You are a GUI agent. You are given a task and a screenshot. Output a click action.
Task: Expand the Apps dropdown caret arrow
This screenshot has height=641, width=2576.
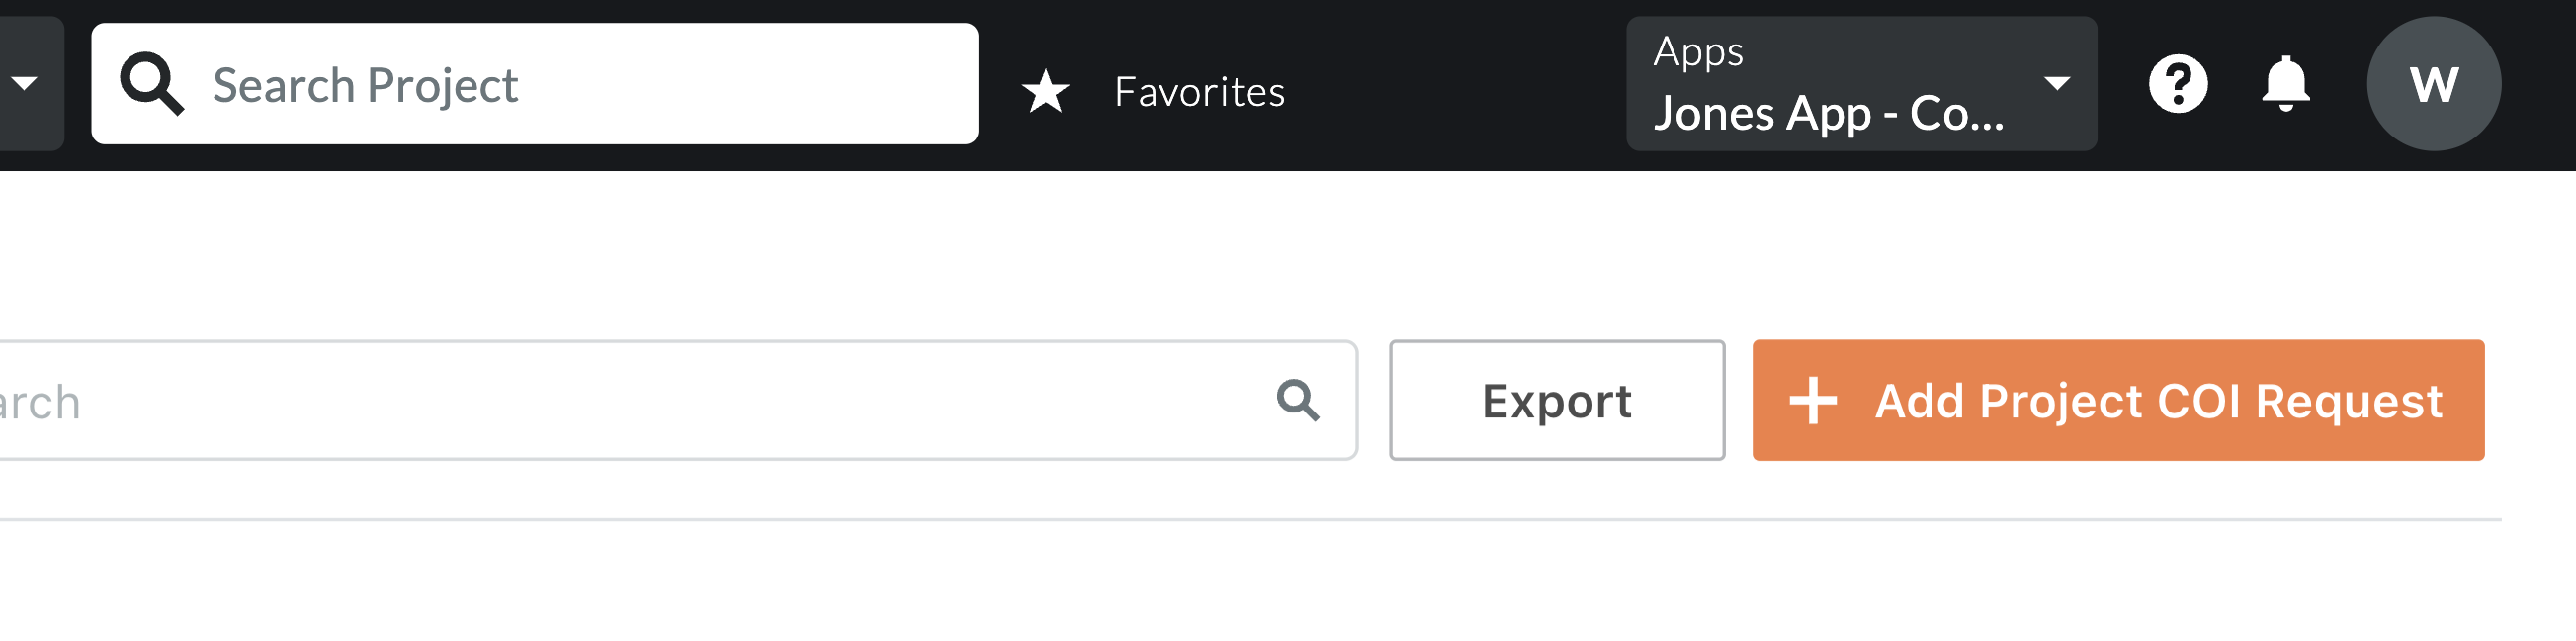pos(2056,84)
